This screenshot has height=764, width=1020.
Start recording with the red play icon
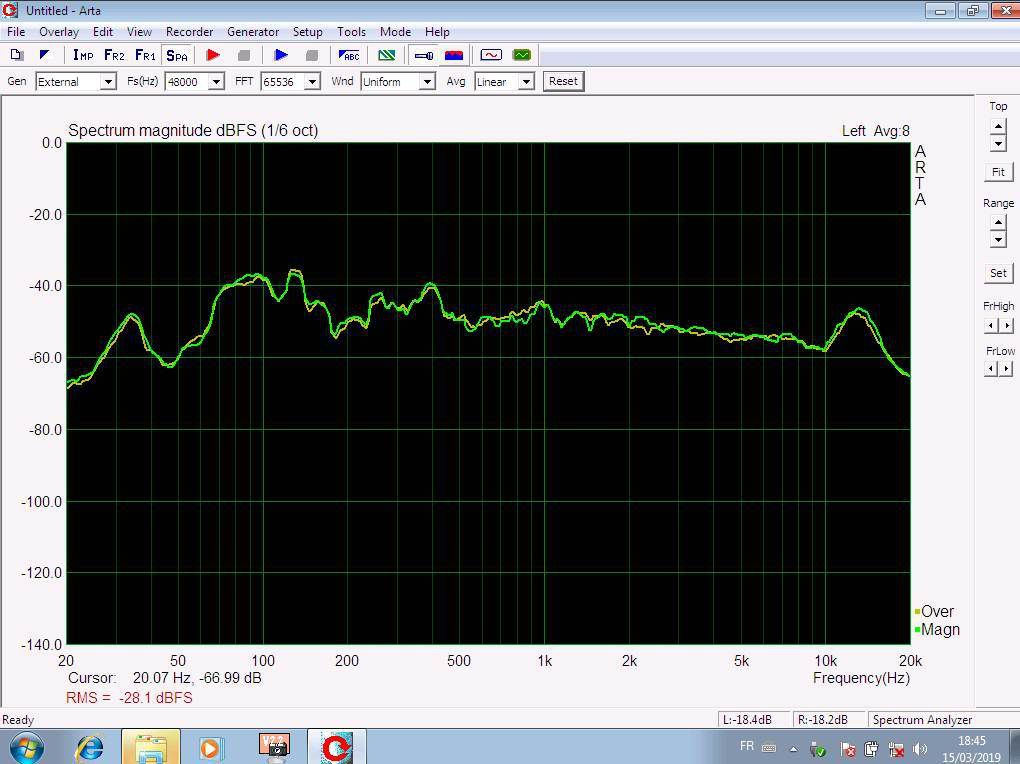[x=213, y=55]
